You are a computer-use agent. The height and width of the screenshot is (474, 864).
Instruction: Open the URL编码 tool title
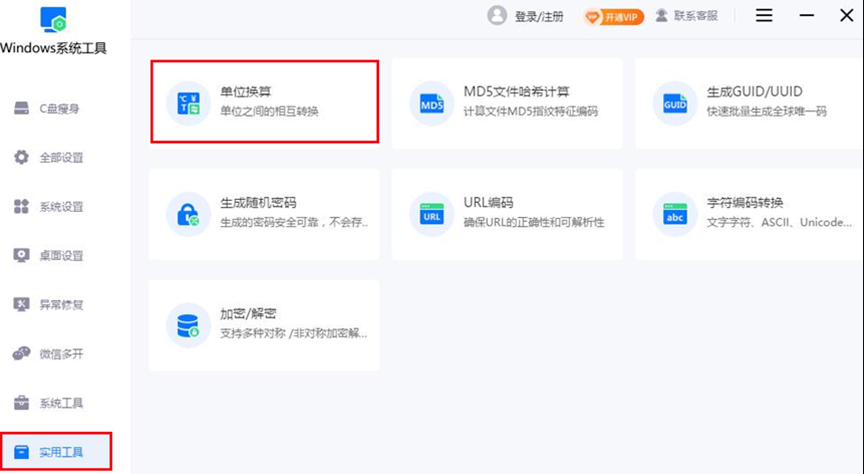[488, 202]
